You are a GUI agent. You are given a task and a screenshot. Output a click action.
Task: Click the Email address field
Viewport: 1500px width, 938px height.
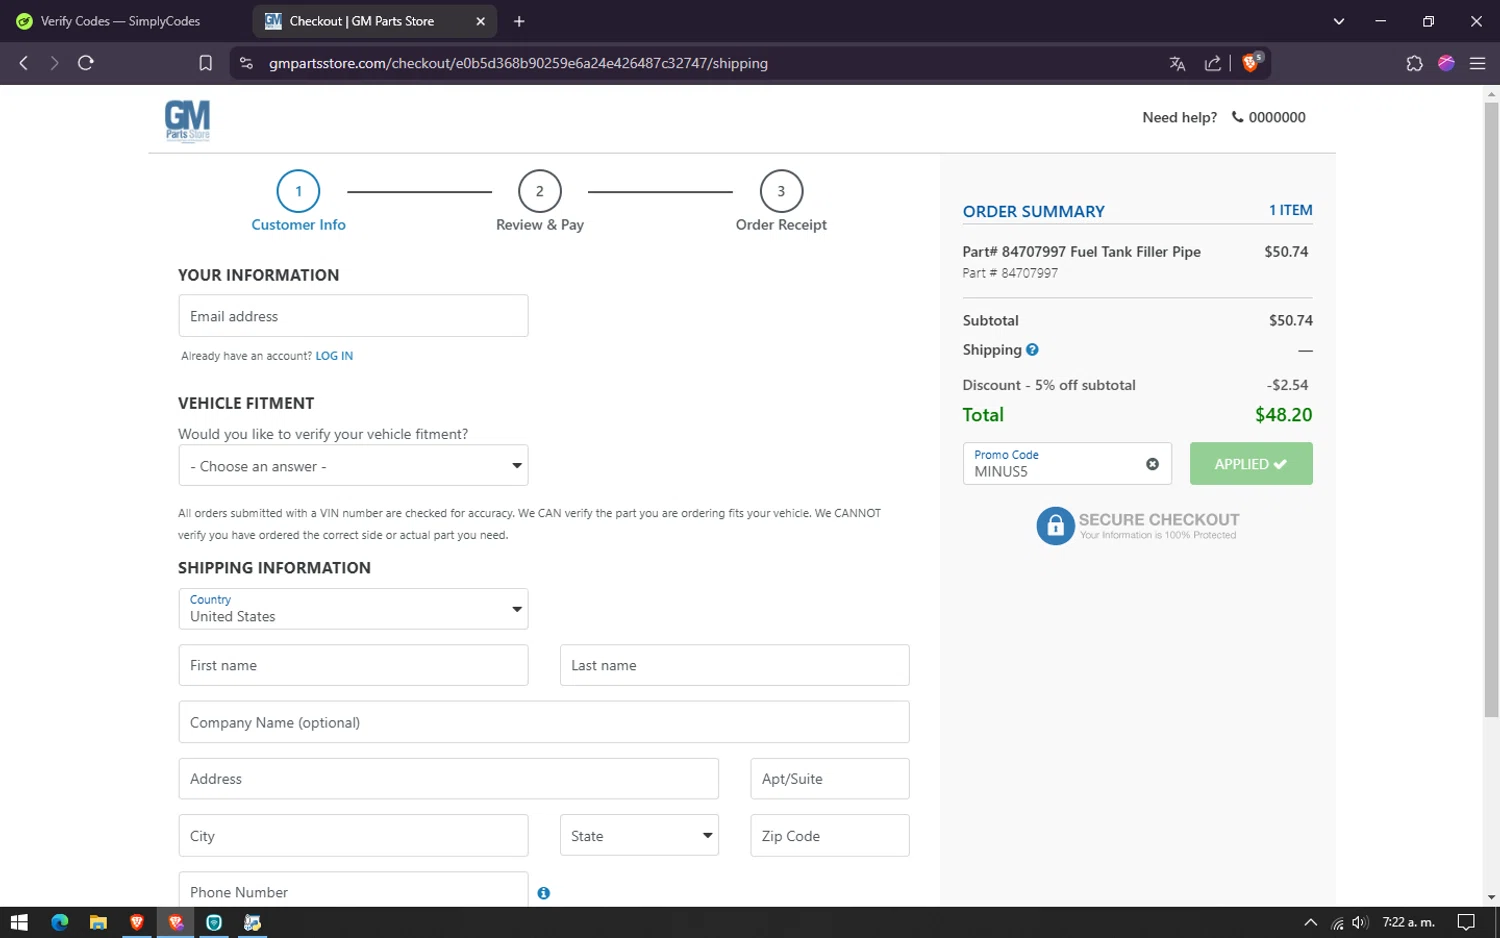pyautogui.click(x=353, y=316)
